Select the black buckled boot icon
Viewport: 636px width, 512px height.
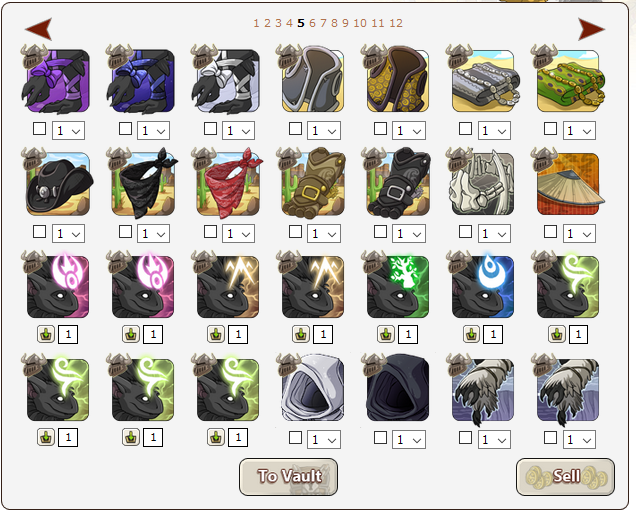click(398, 184)
